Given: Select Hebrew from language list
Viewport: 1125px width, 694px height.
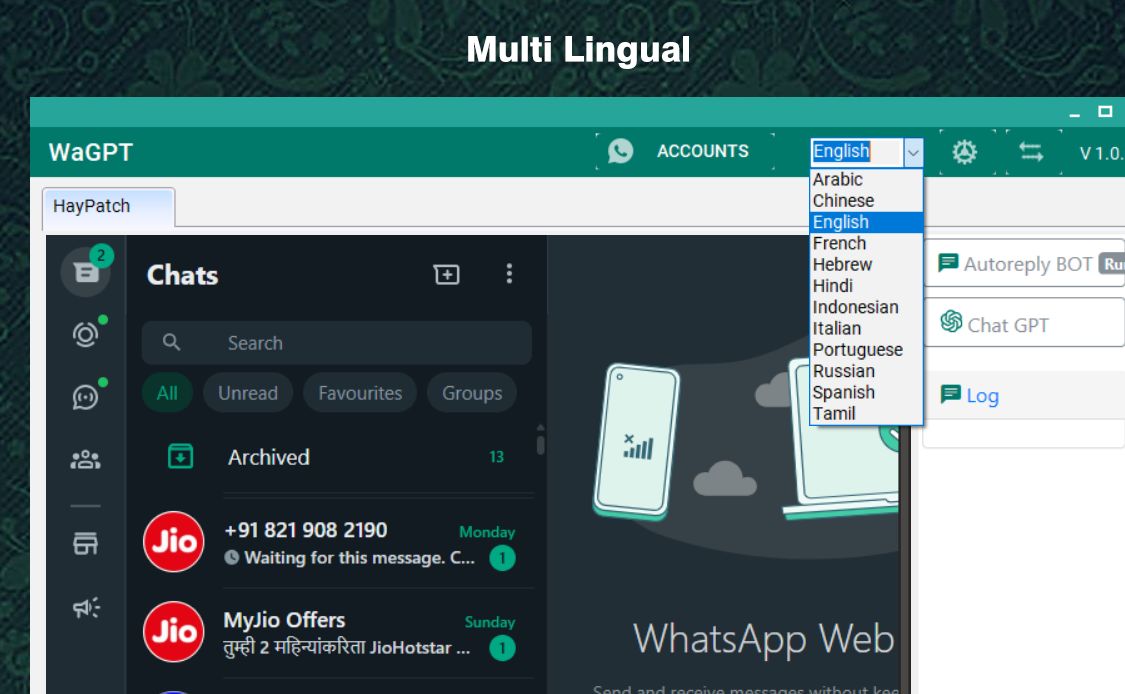Looking at the screenshot, I should pyautogui.click(x=866, y=265).
